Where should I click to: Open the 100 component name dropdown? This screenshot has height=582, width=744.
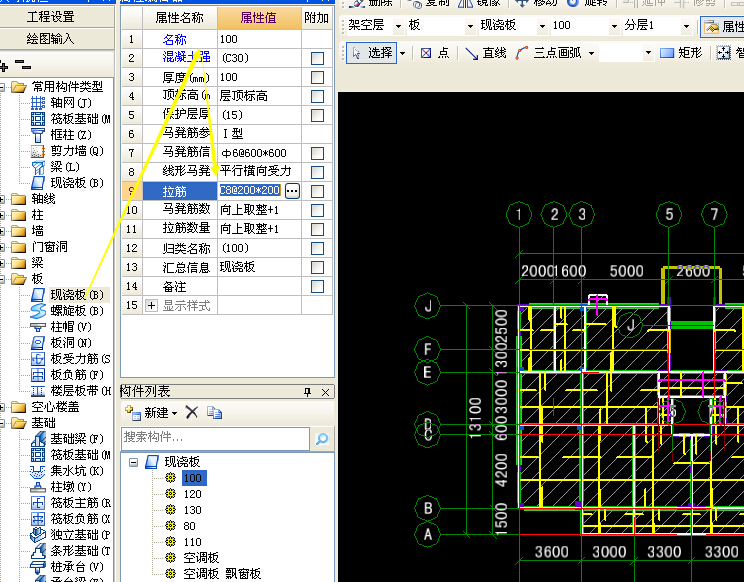[x=614, y=26]
